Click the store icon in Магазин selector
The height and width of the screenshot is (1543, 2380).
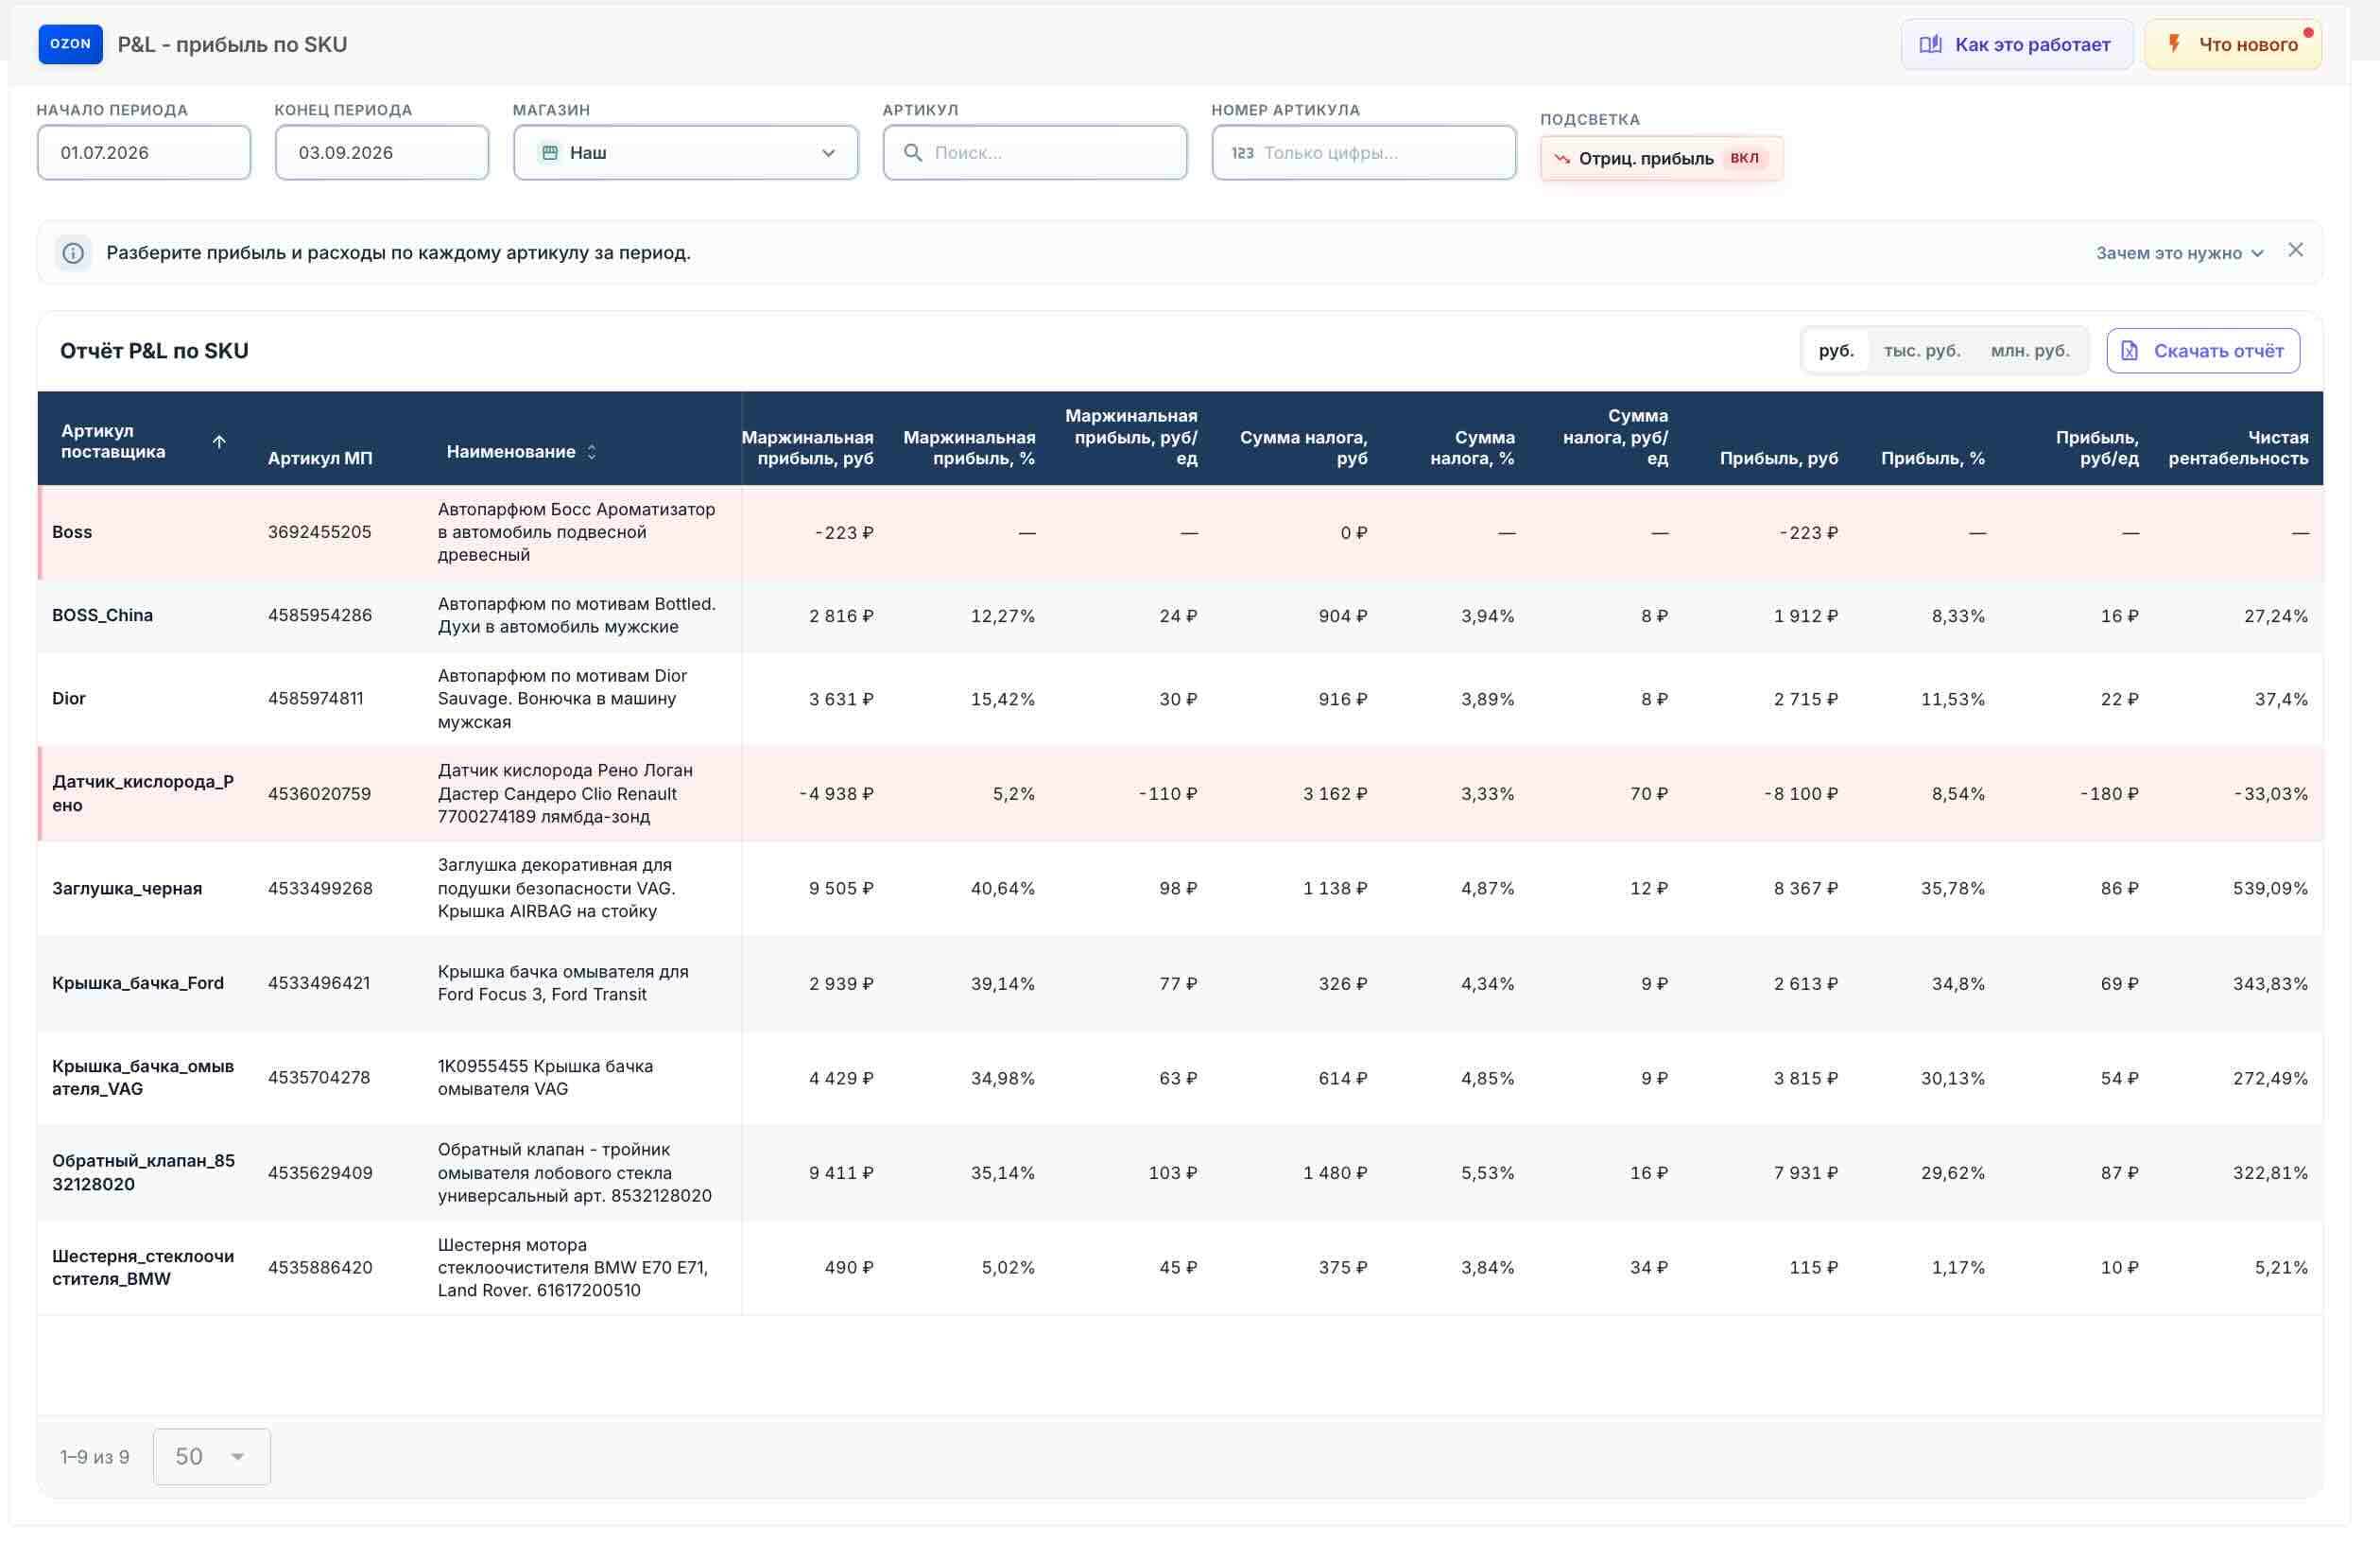coord(549,152)
